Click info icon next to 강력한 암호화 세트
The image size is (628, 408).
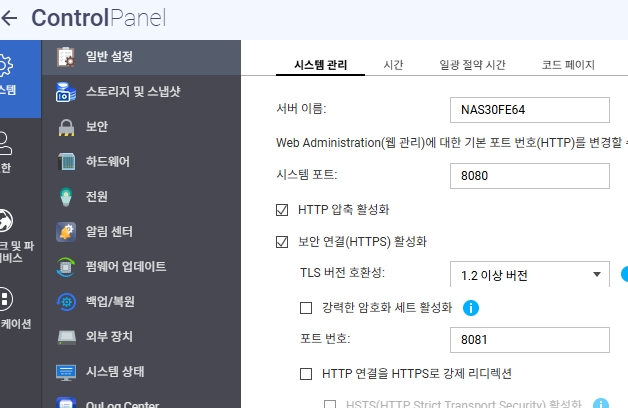(471, 307)
